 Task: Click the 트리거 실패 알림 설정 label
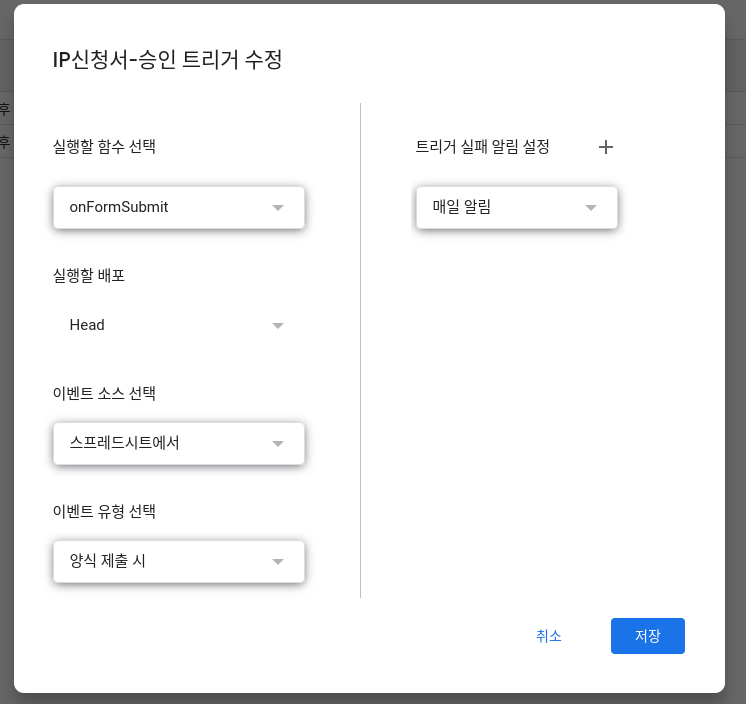coord(483,147)
